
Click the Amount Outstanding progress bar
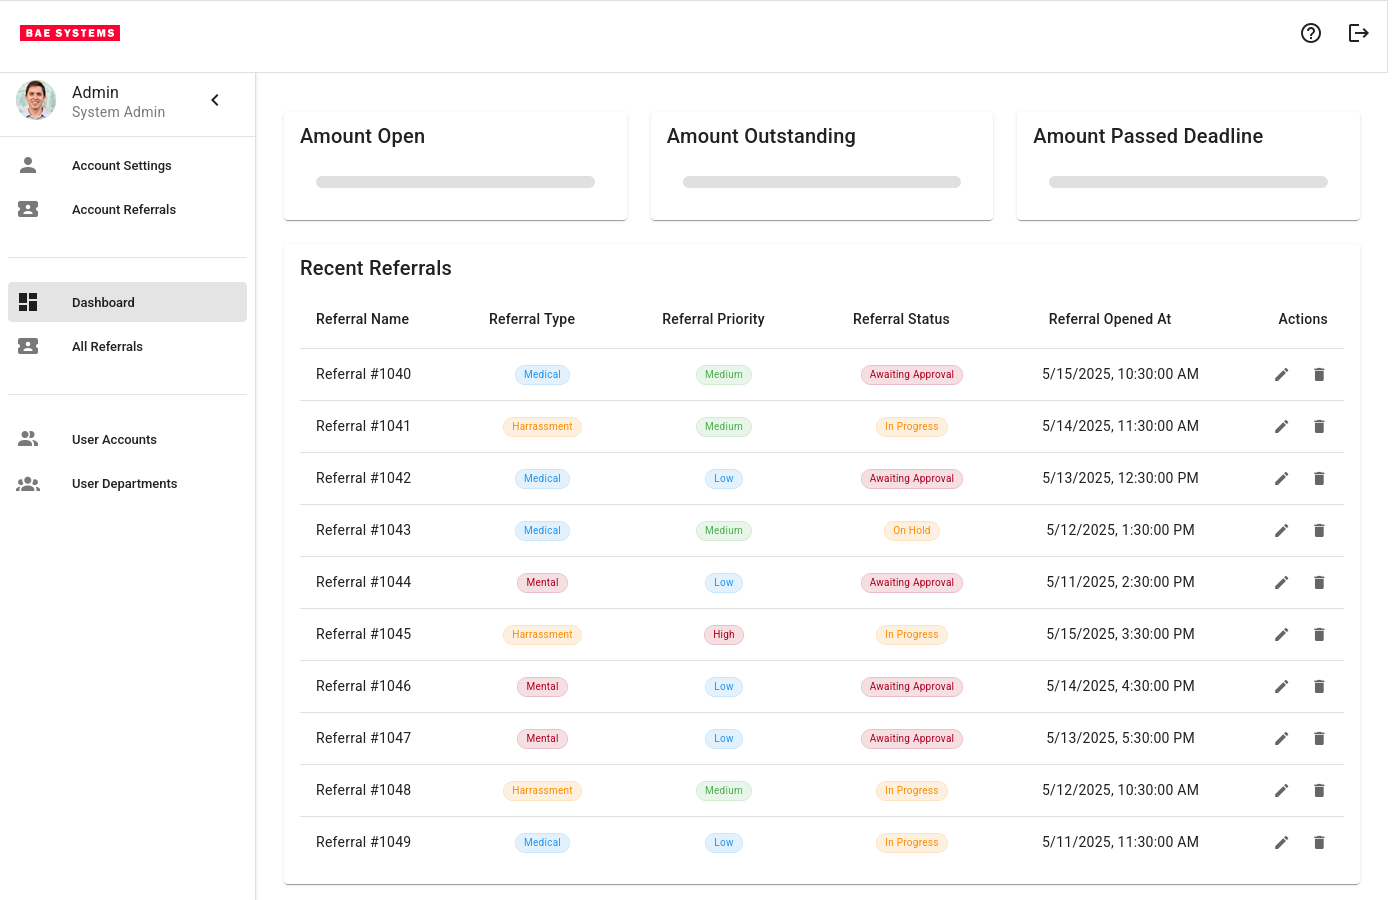pos(822,182)
